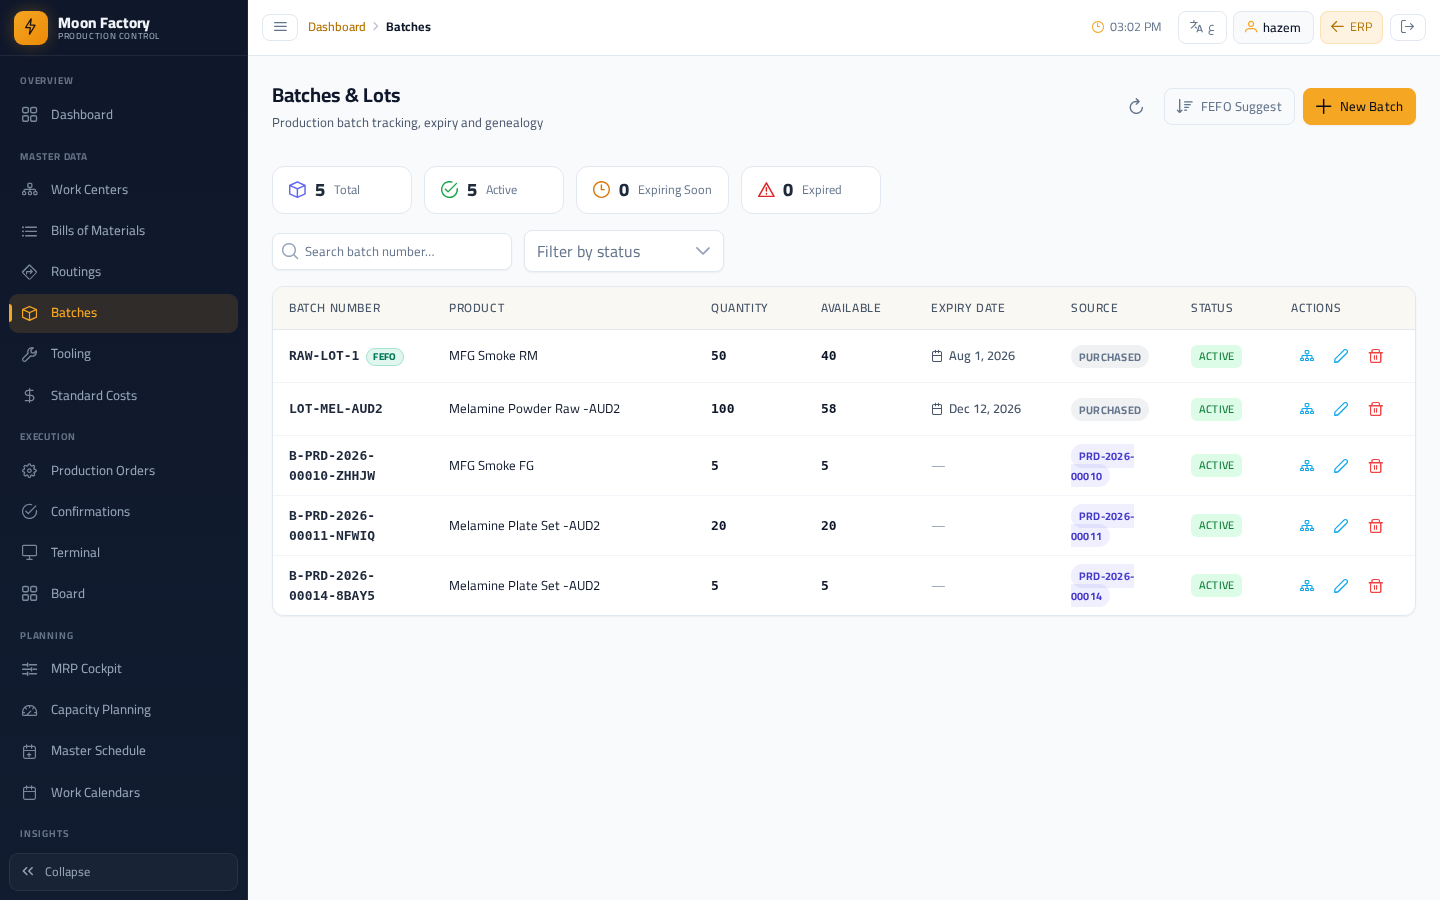This screenshot has height=900, width=1440.
Task: Refresh the batches list
Action: (1136, 107)
